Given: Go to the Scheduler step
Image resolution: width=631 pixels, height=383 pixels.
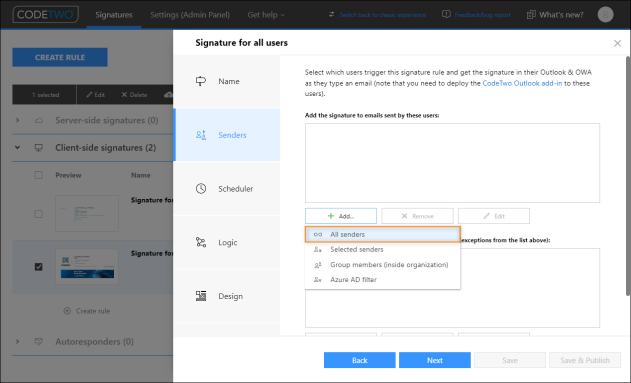Looking at the screenshot, I should coord(227,189).
